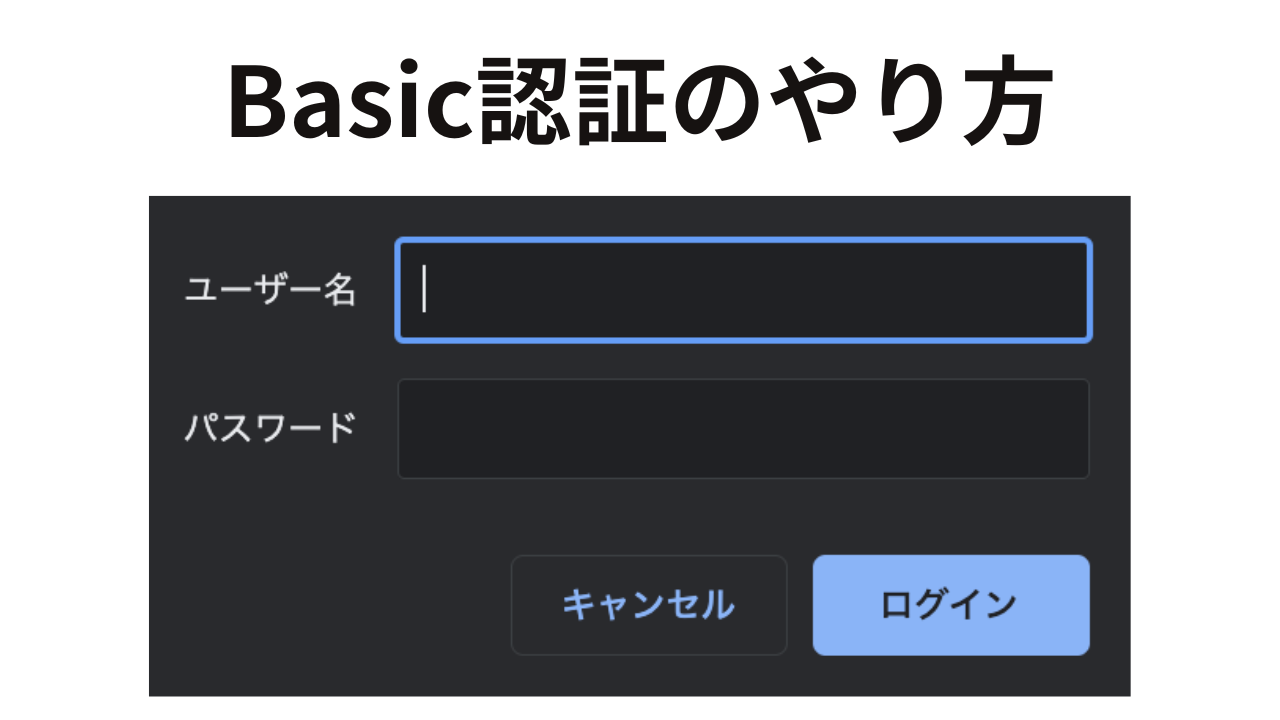The image size is (1280, 720).
Task: Hit the light blue ログイン button
Action: (x=950, y=605)
